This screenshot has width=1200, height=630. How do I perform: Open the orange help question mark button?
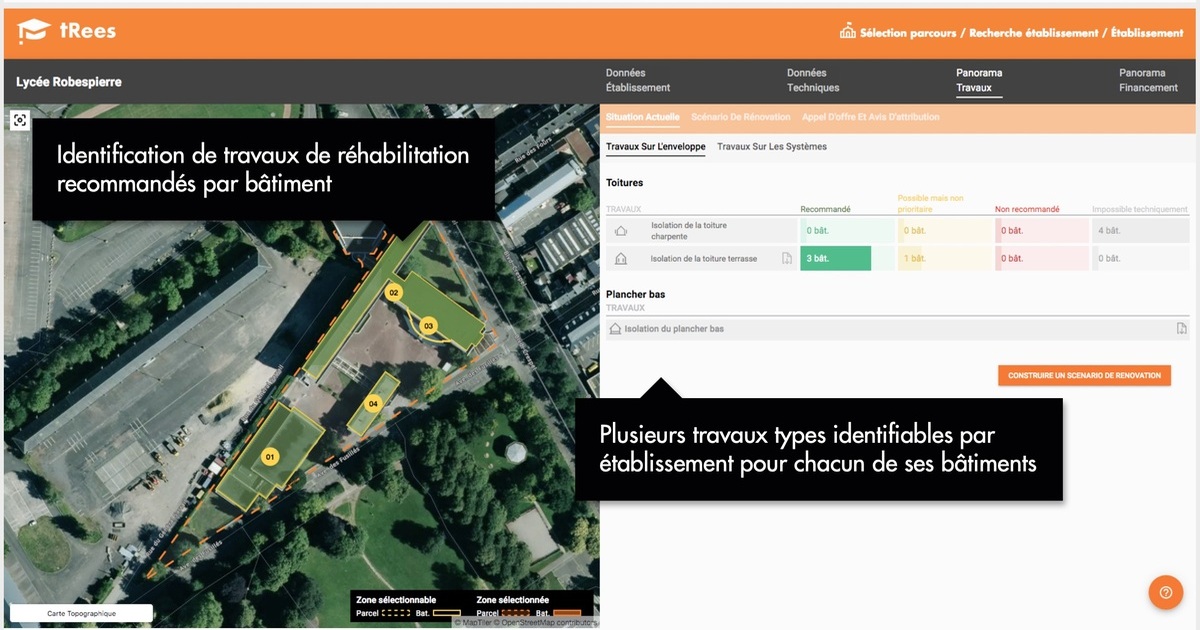coord(1165,592)
